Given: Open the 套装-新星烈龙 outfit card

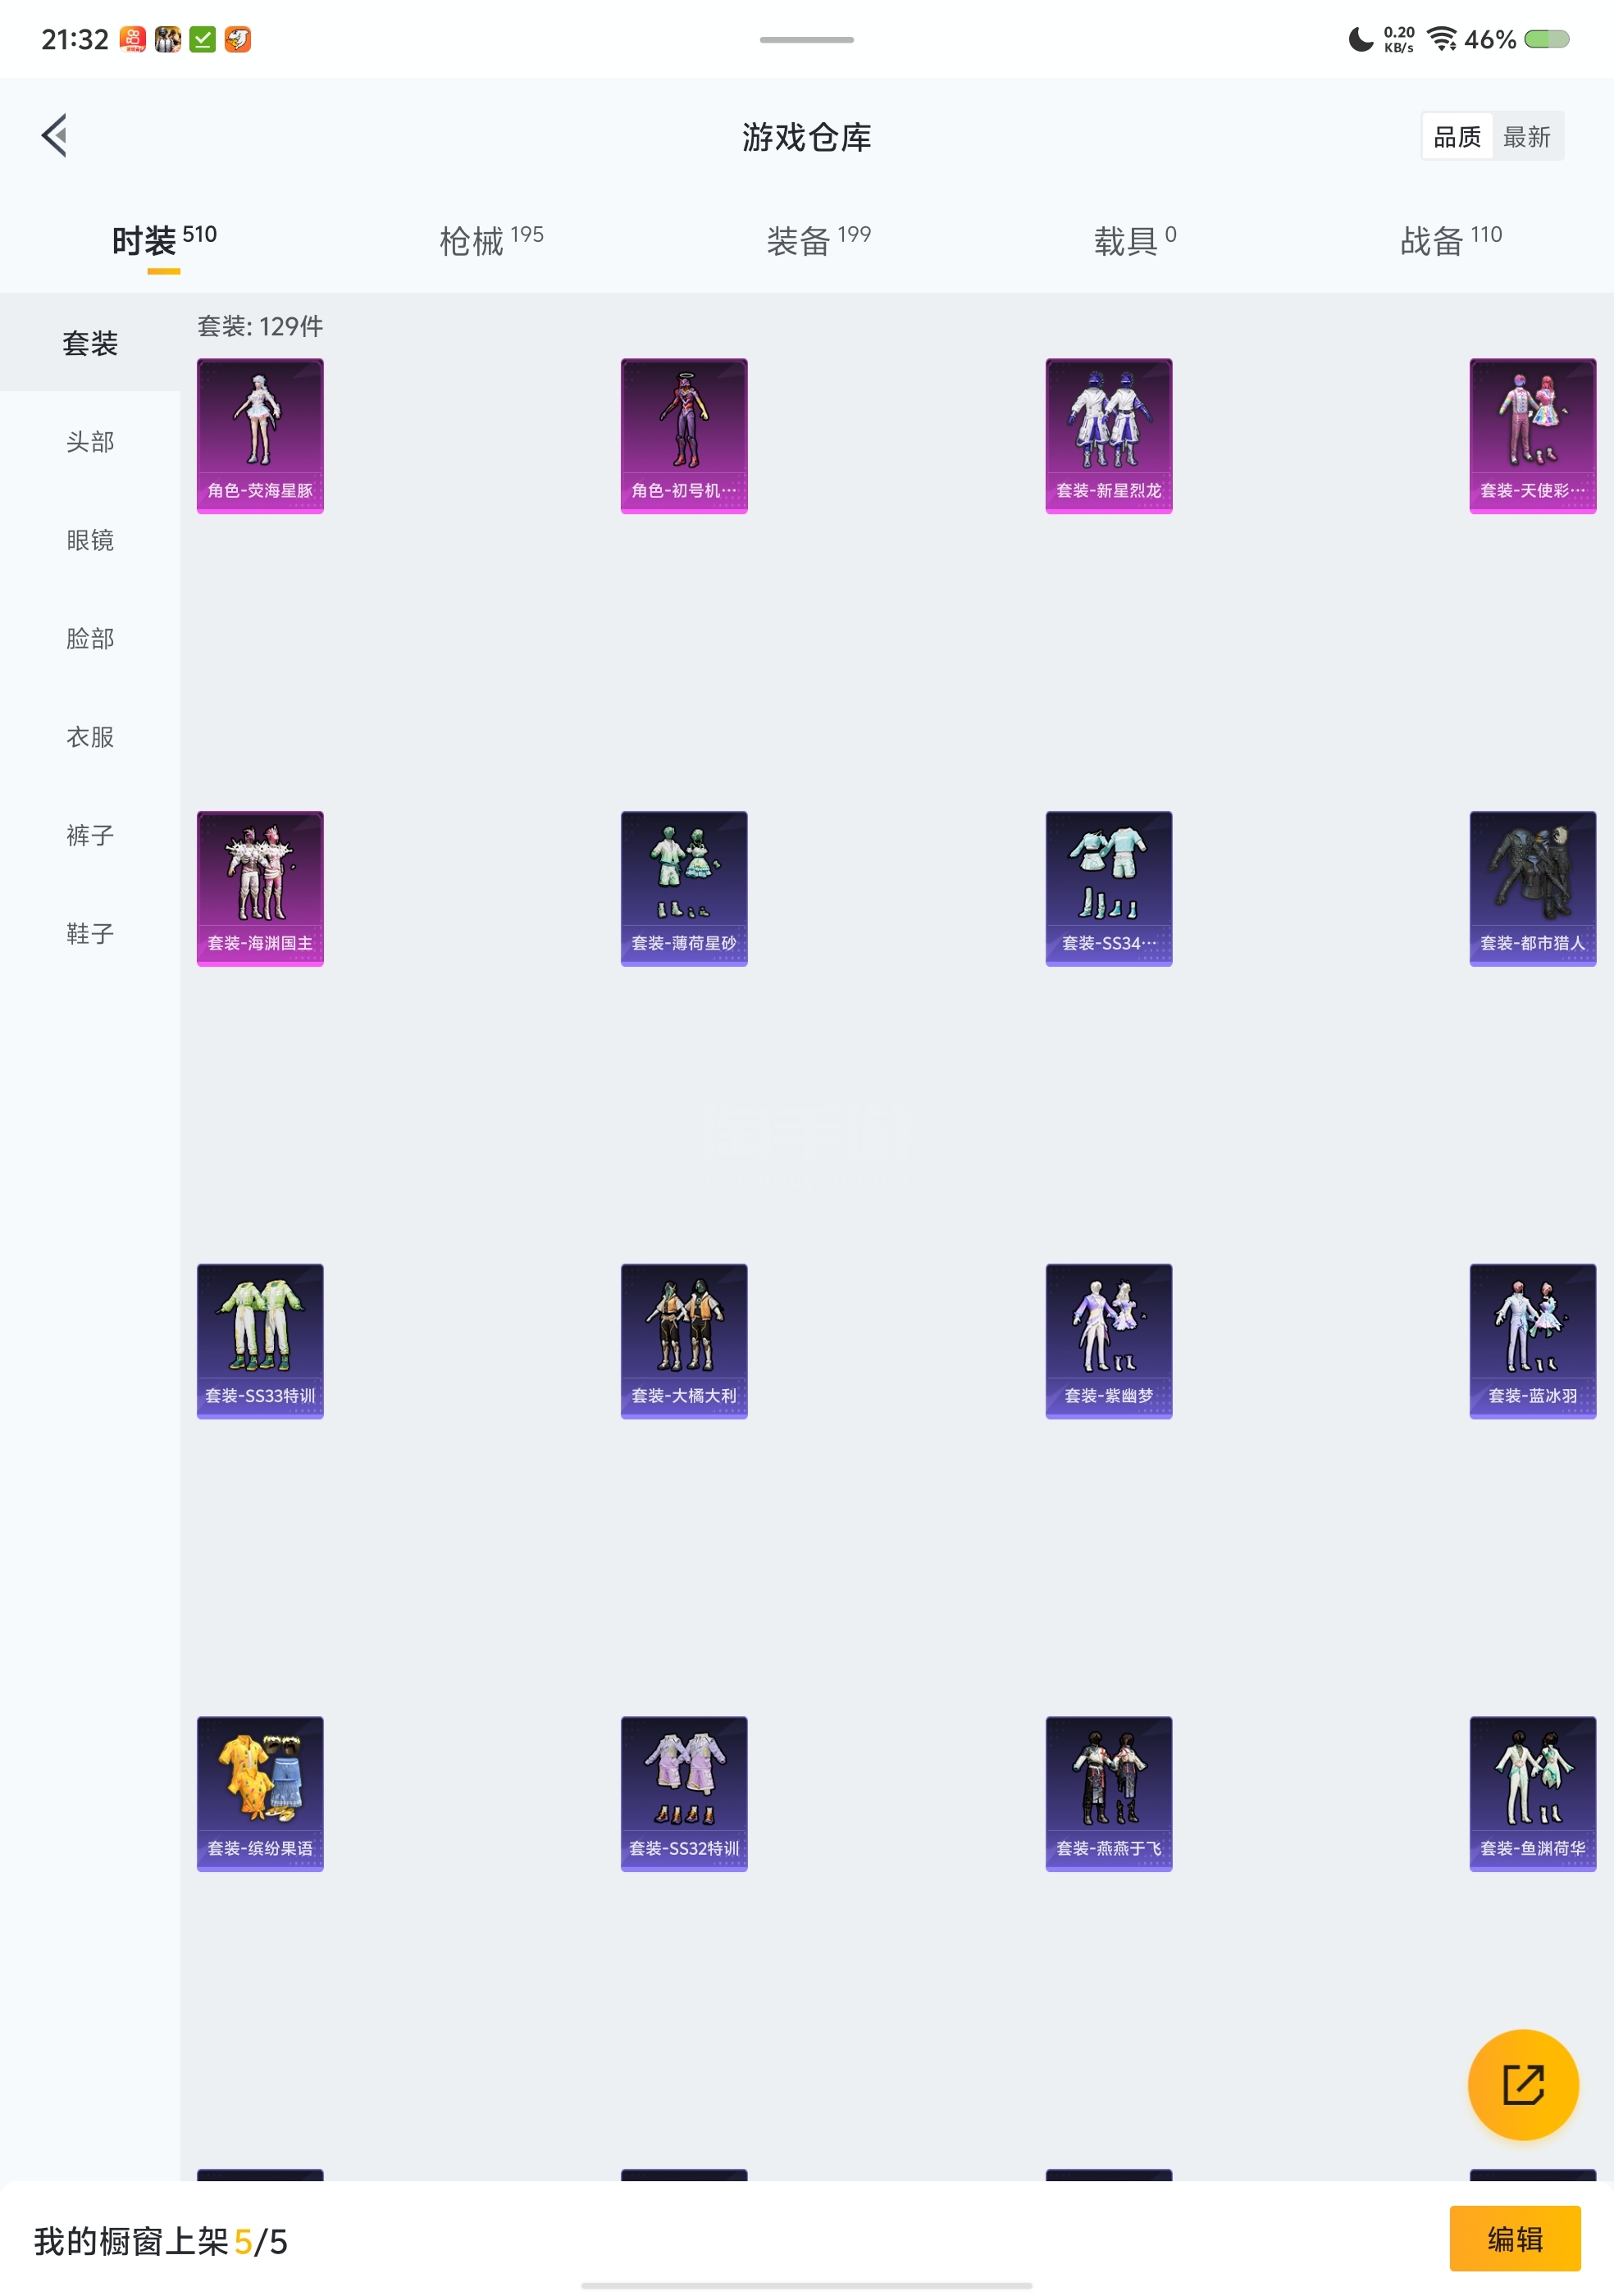Looking at the screenshot, I should tap(1108, 435).
